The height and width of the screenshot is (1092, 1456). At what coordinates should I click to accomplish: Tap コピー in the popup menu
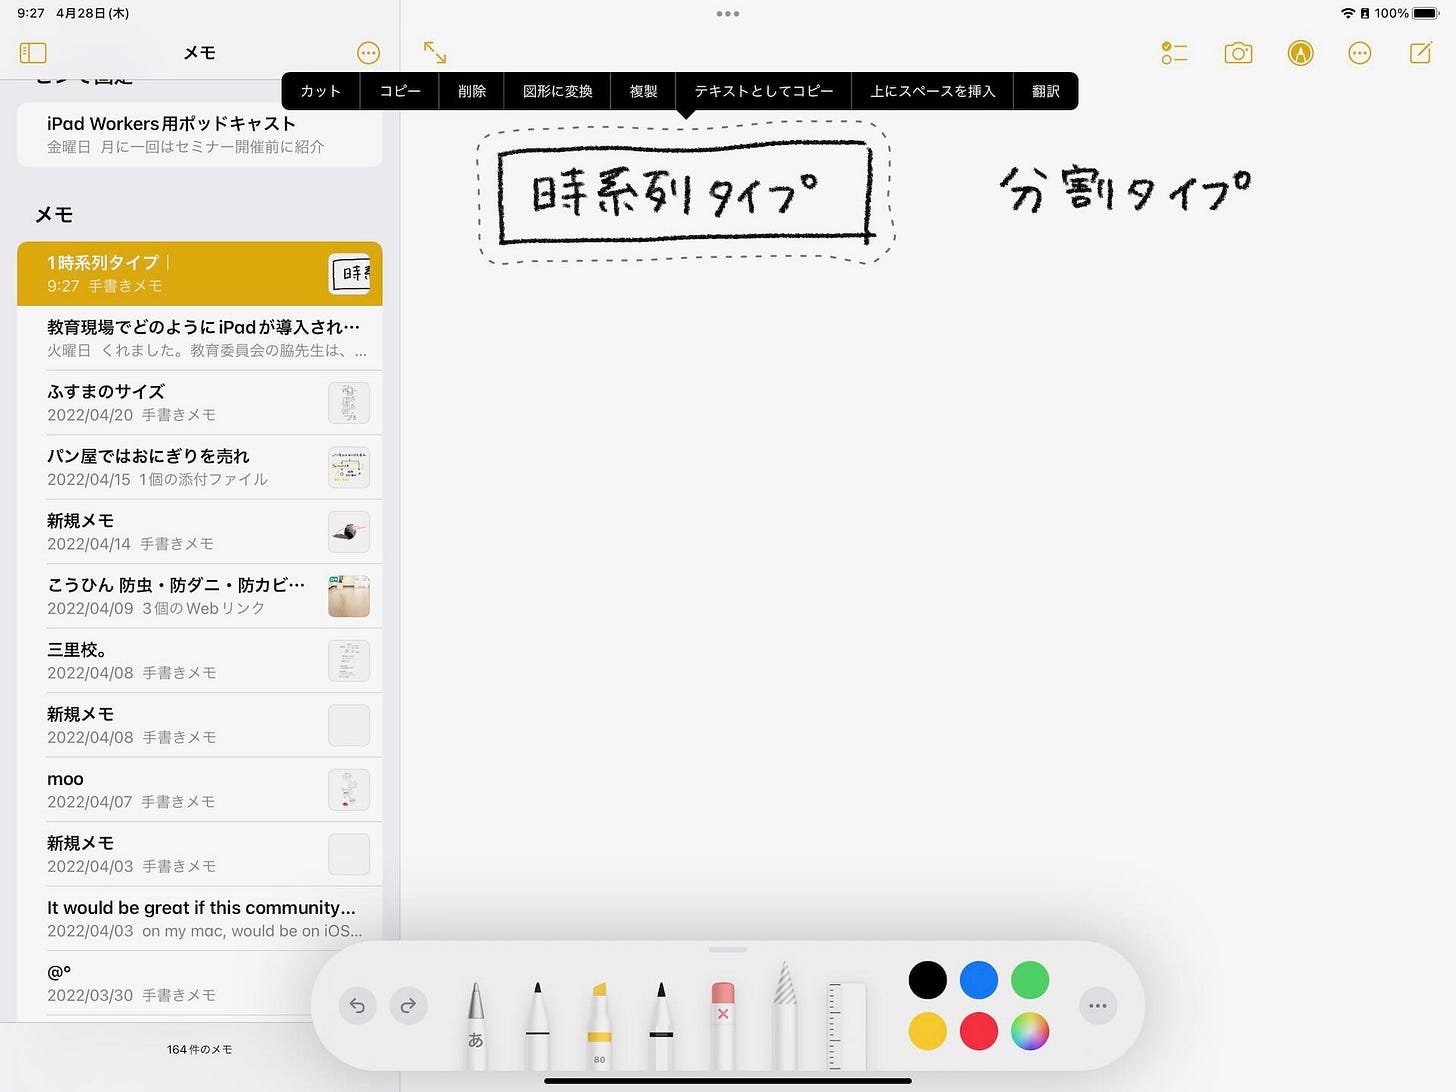pos(400,91)
